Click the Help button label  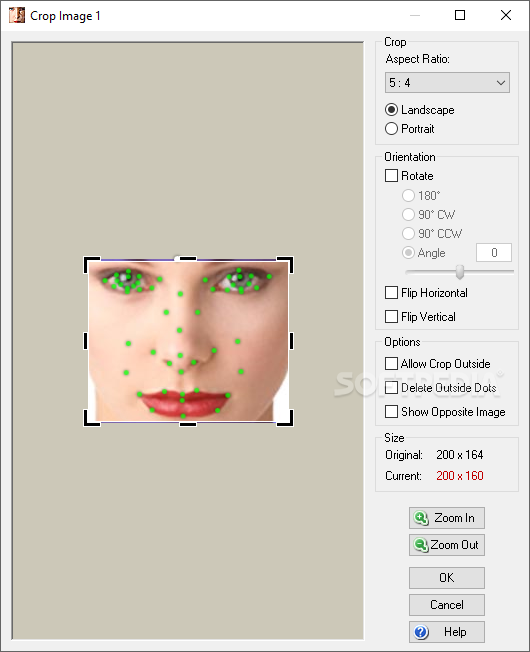[455, 632]
